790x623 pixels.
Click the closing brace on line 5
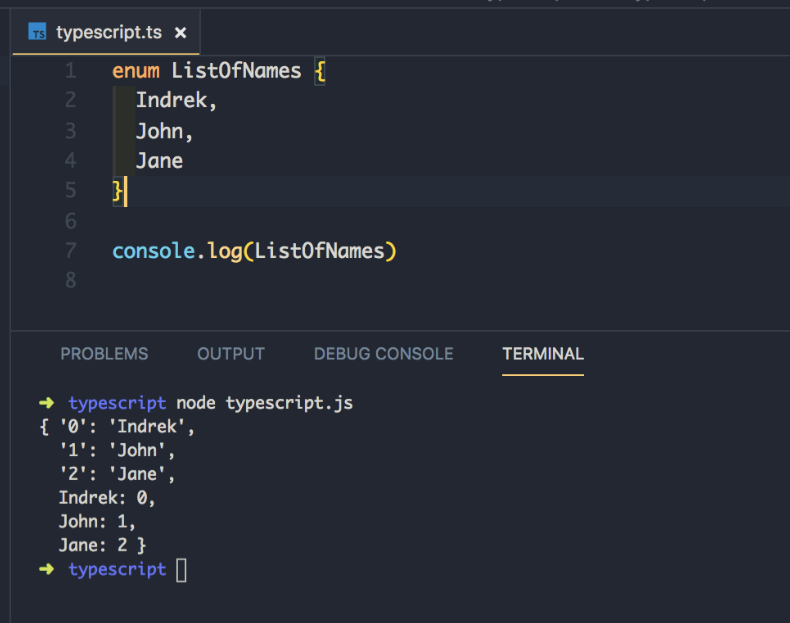click(x=117, y=191)
